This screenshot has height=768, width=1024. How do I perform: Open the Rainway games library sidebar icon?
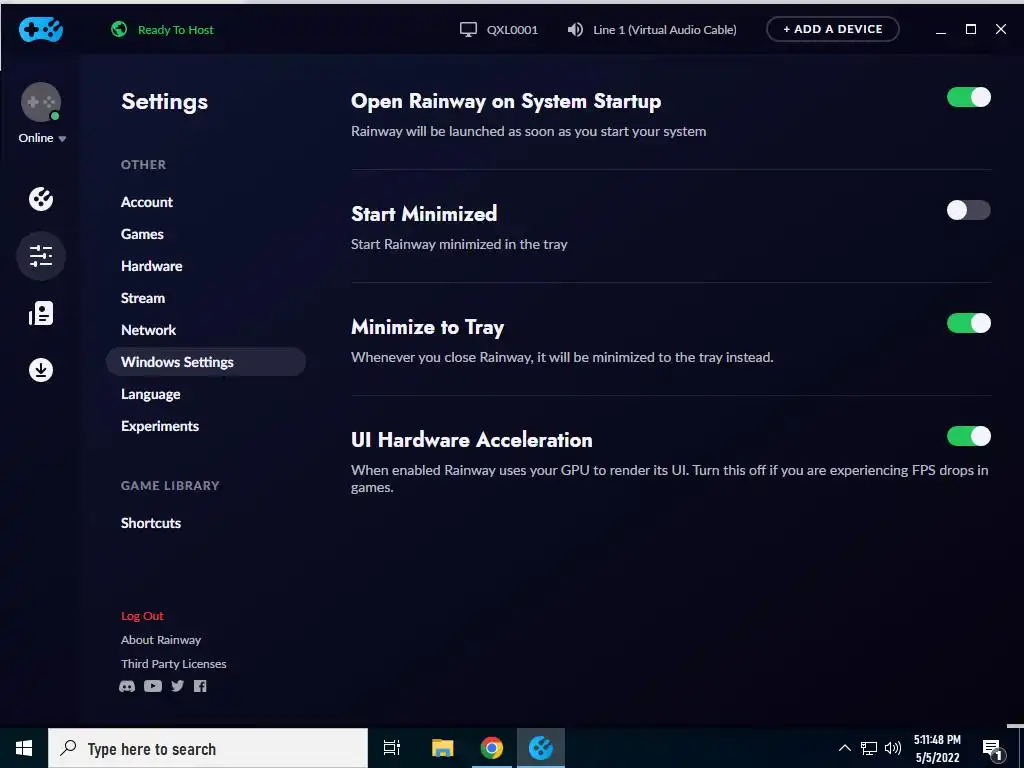(x=41, y=199)
